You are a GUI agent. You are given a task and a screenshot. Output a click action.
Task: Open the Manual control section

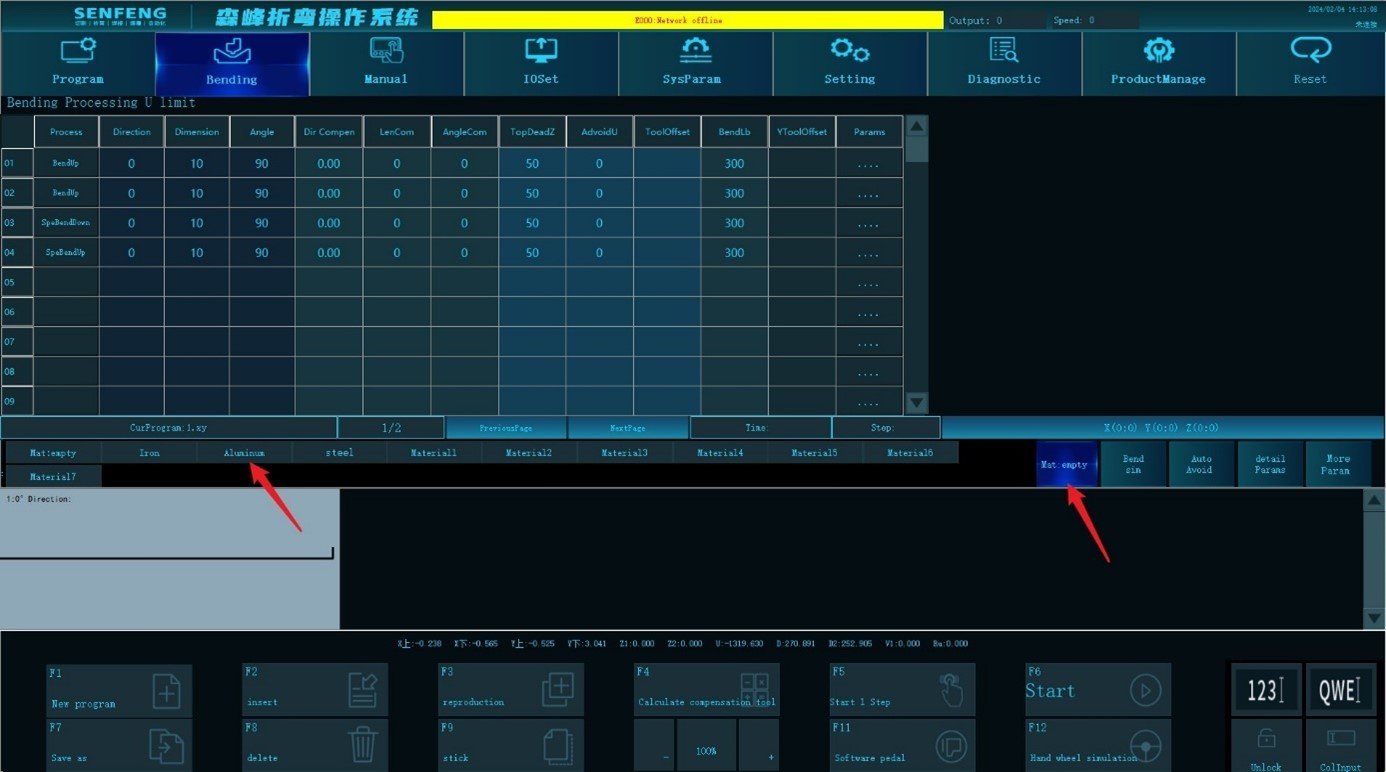click(x=386, y=63)
